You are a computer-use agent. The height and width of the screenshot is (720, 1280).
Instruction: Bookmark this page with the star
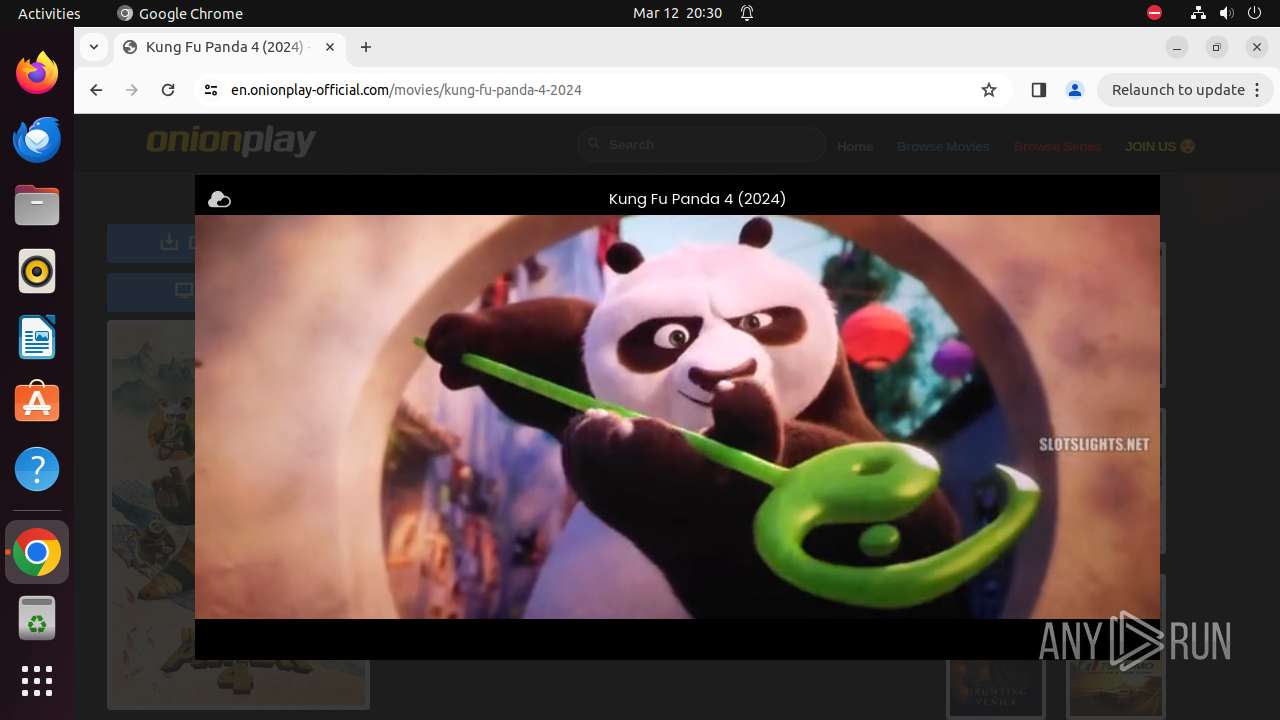click(989, 90)
